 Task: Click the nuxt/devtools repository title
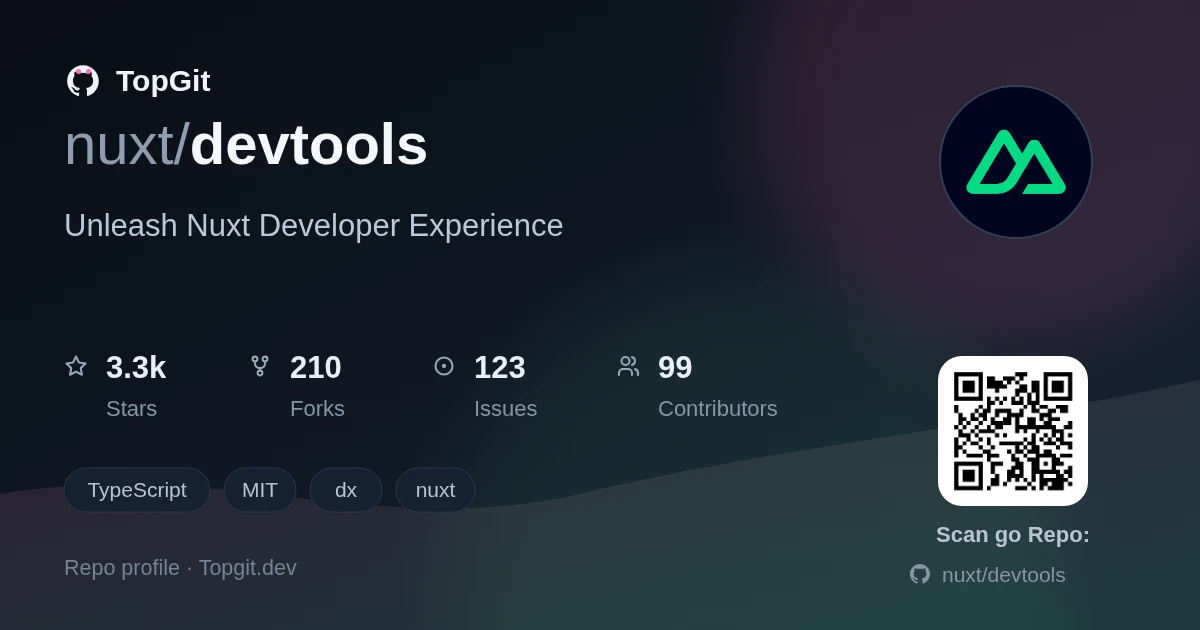(246, 145)
